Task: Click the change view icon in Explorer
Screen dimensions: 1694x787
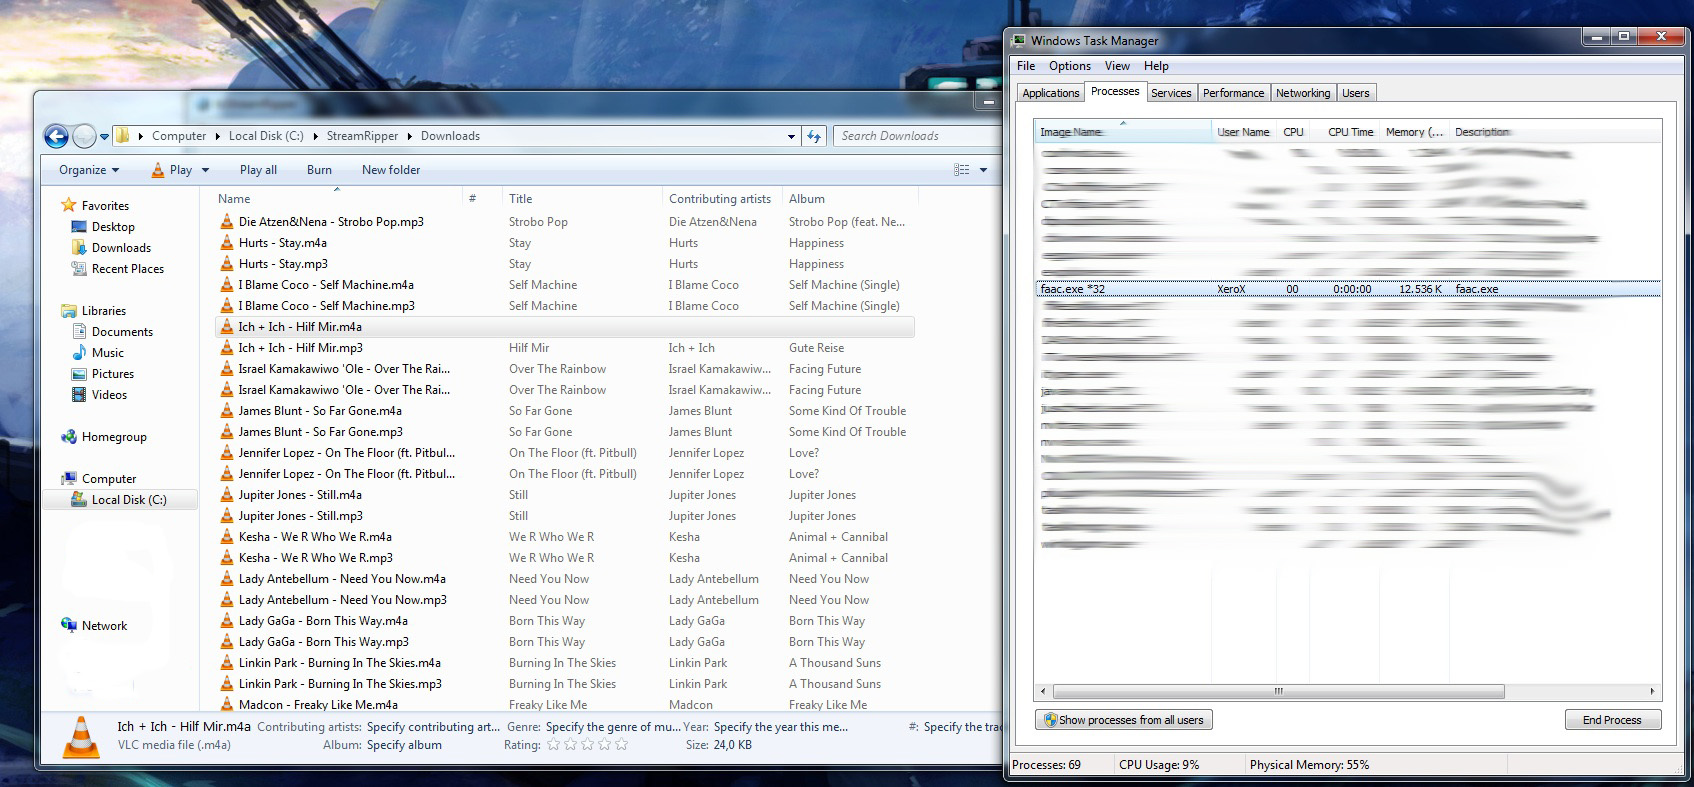Action: point(962,170)
